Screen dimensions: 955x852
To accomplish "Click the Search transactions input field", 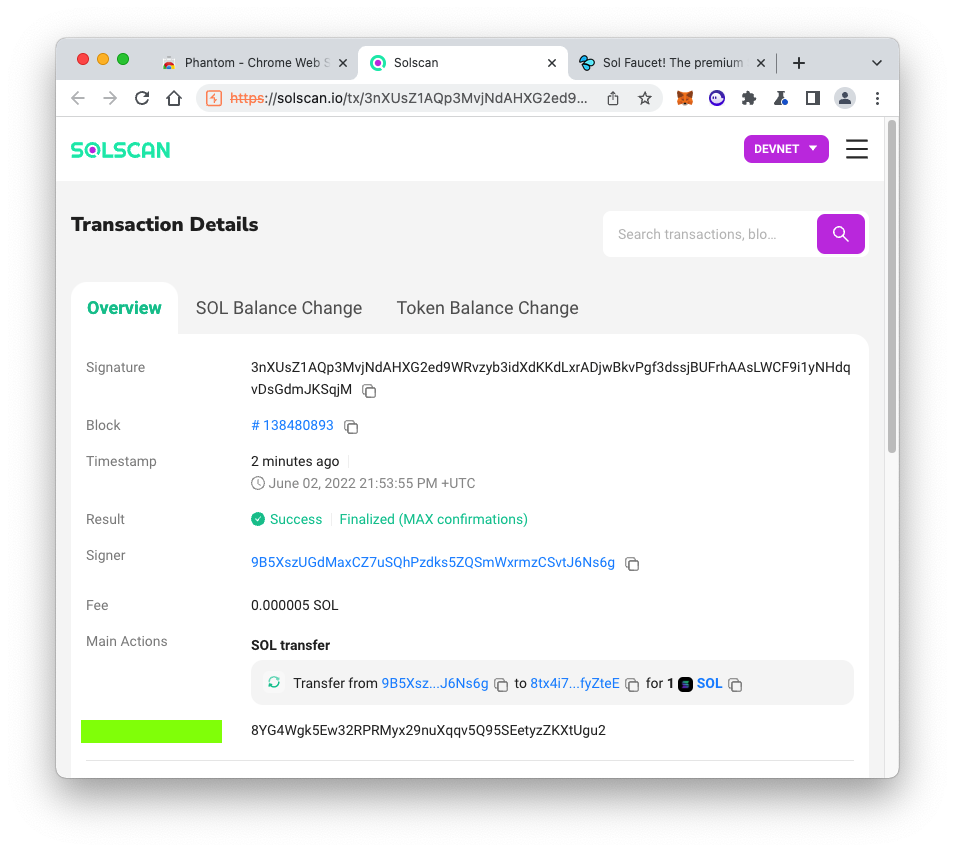I will pyautogui.click(x=708, y=234).
